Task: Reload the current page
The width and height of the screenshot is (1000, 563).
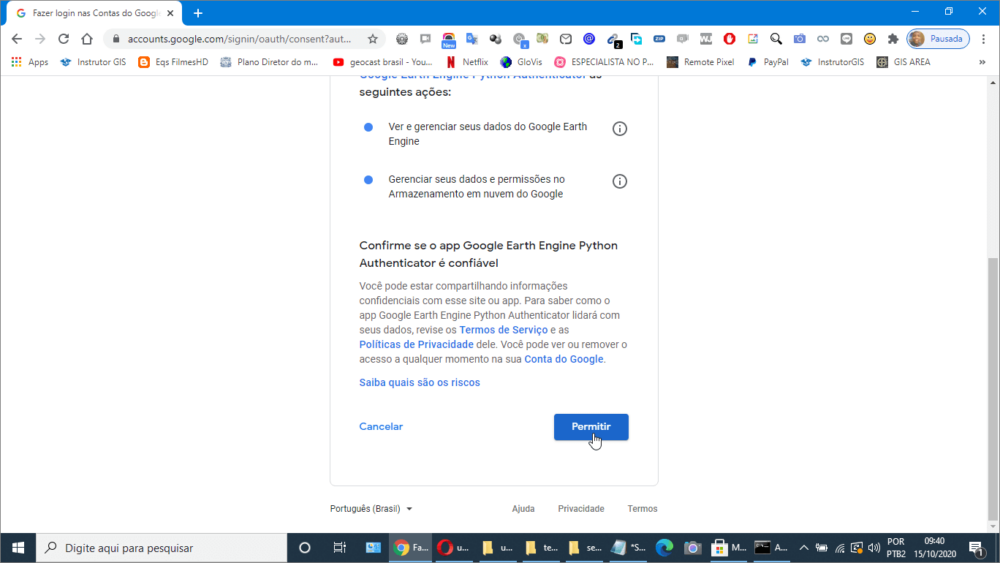Action: (63, 39)
